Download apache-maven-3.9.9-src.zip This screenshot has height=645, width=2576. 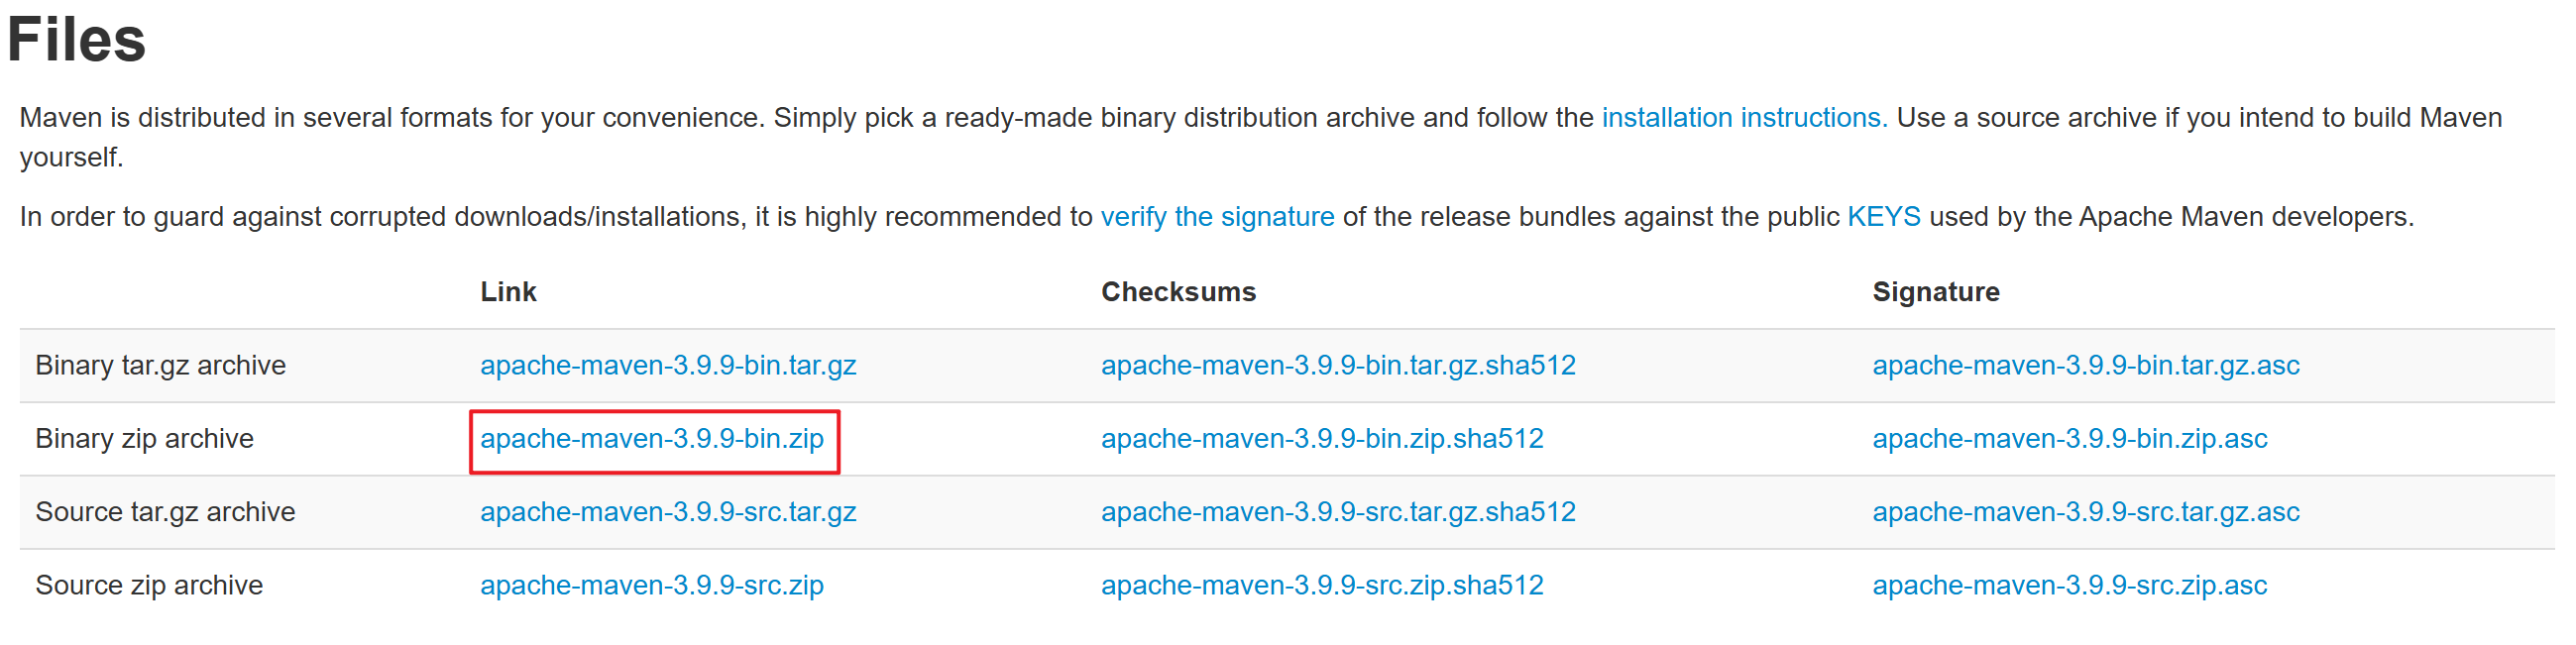pyautogui.click(x=651, y=584)
